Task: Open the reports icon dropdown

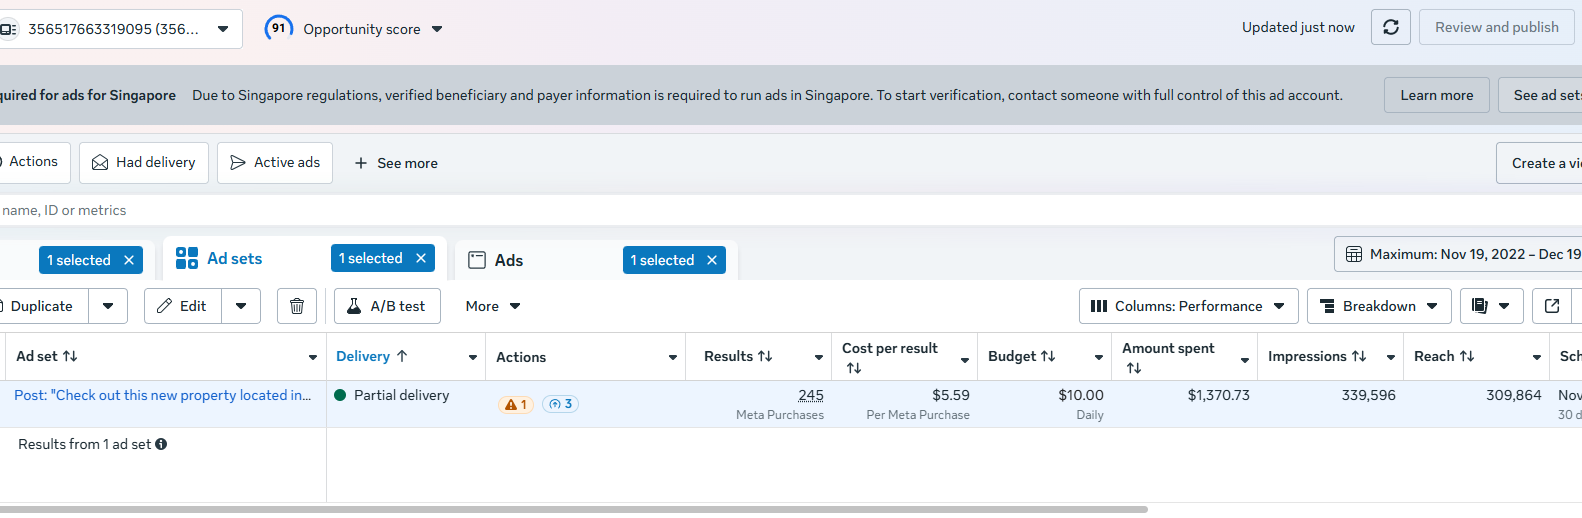Action: [1491, 306]
